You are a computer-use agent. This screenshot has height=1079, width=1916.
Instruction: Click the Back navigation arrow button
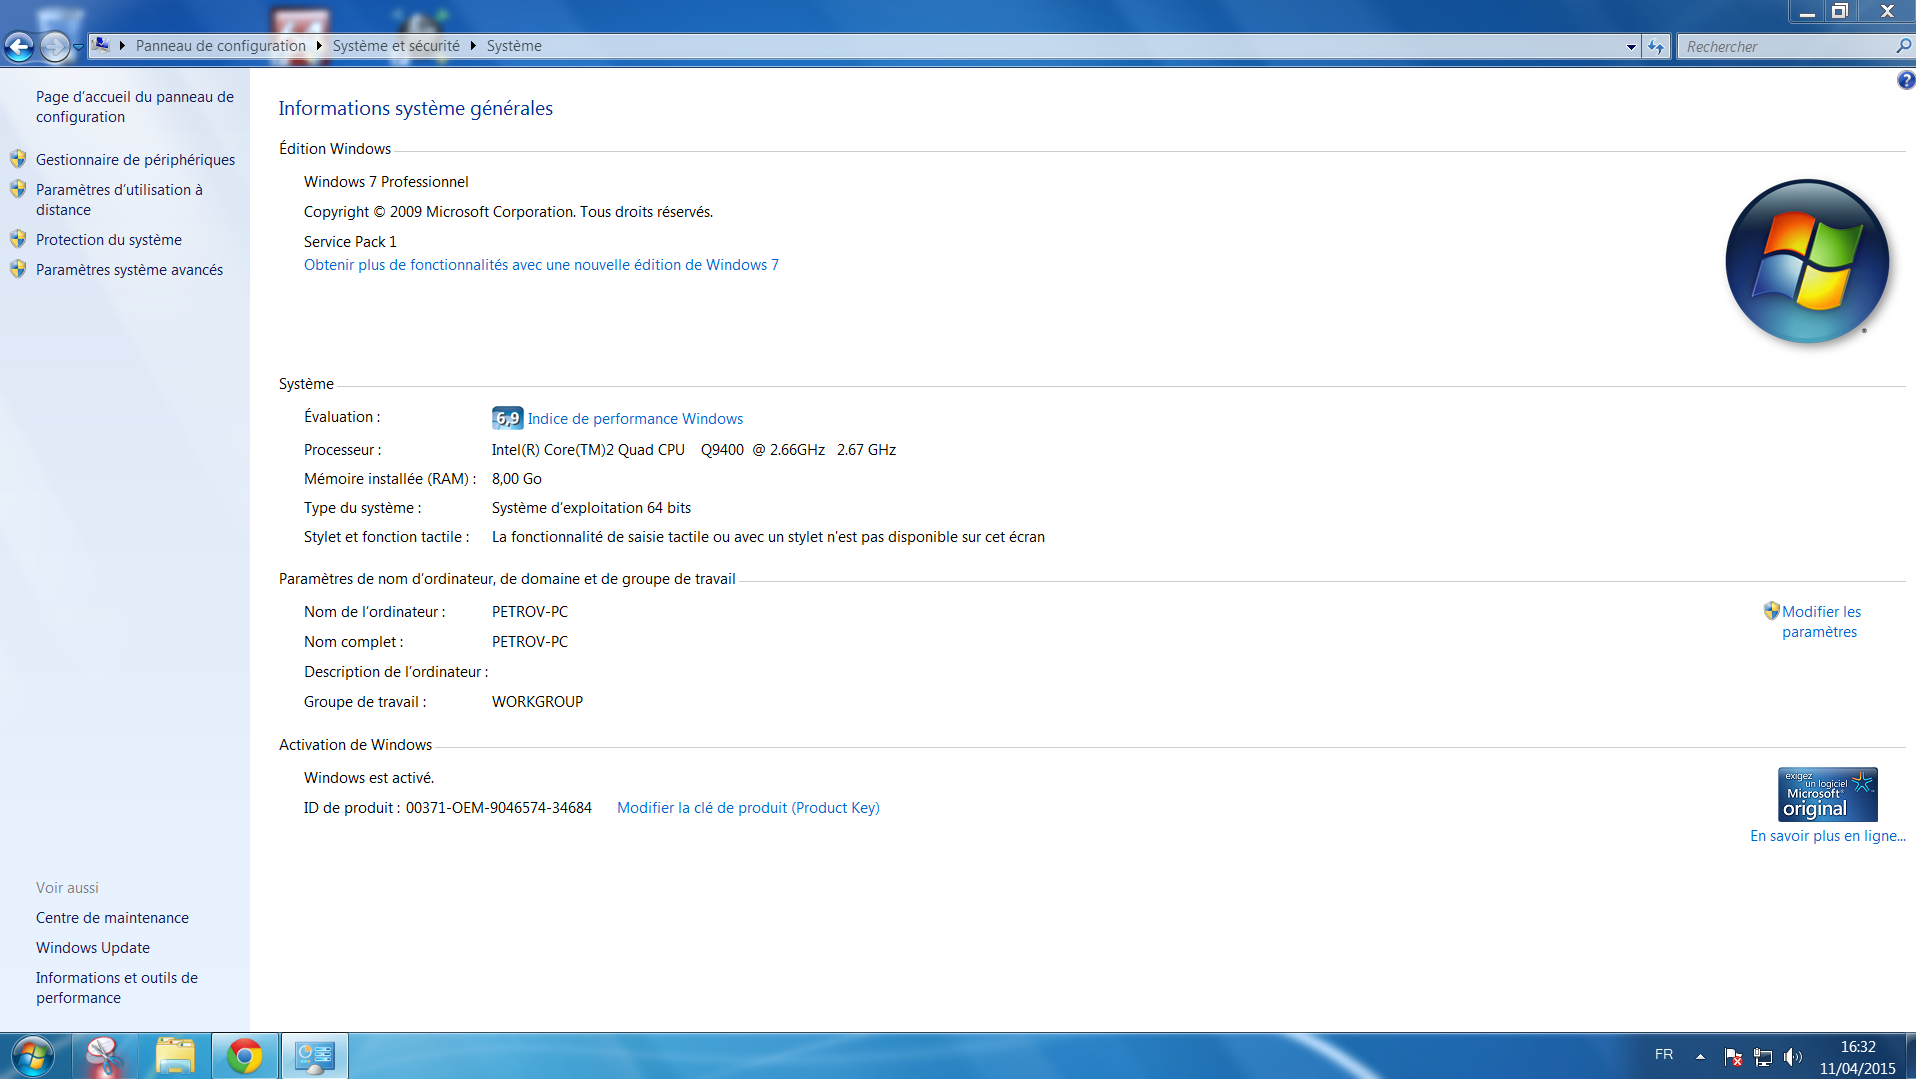(19, 46)
